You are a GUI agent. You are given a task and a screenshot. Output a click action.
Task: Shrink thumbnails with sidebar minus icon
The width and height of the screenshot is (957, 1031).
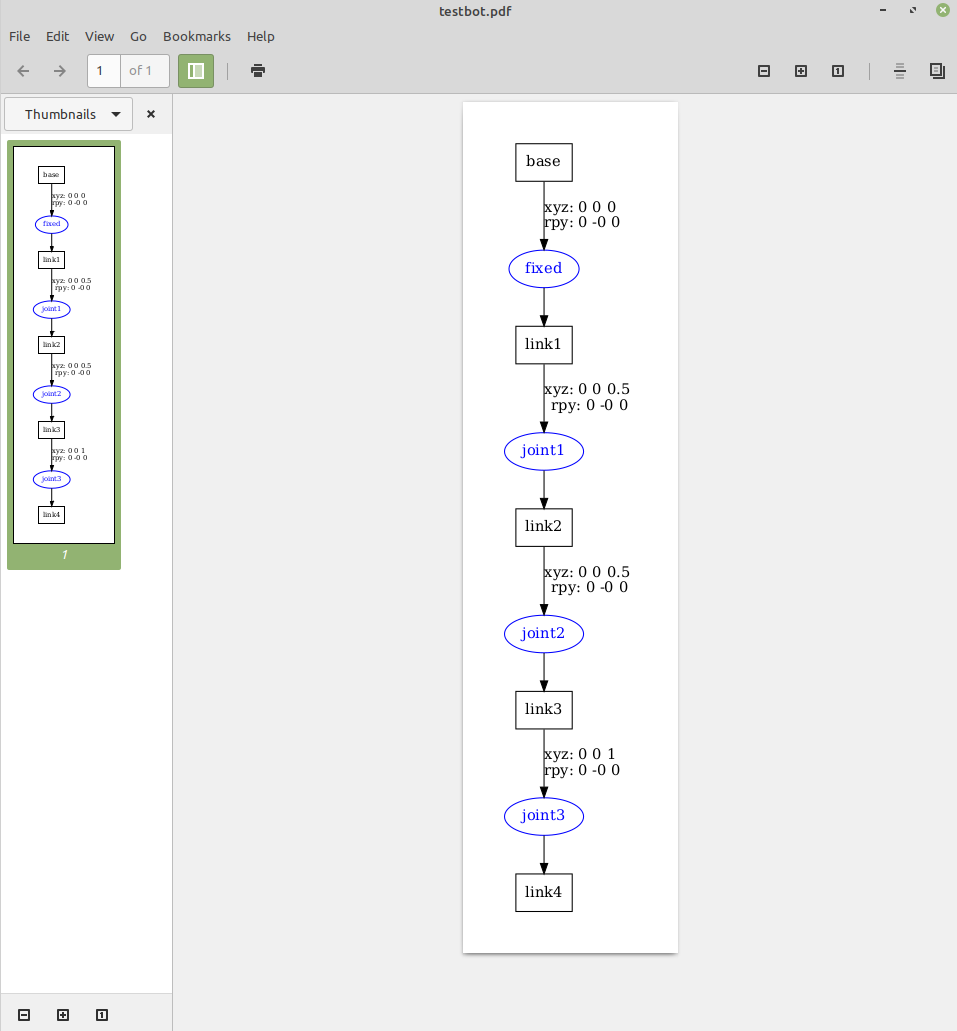click(24, 1015)
